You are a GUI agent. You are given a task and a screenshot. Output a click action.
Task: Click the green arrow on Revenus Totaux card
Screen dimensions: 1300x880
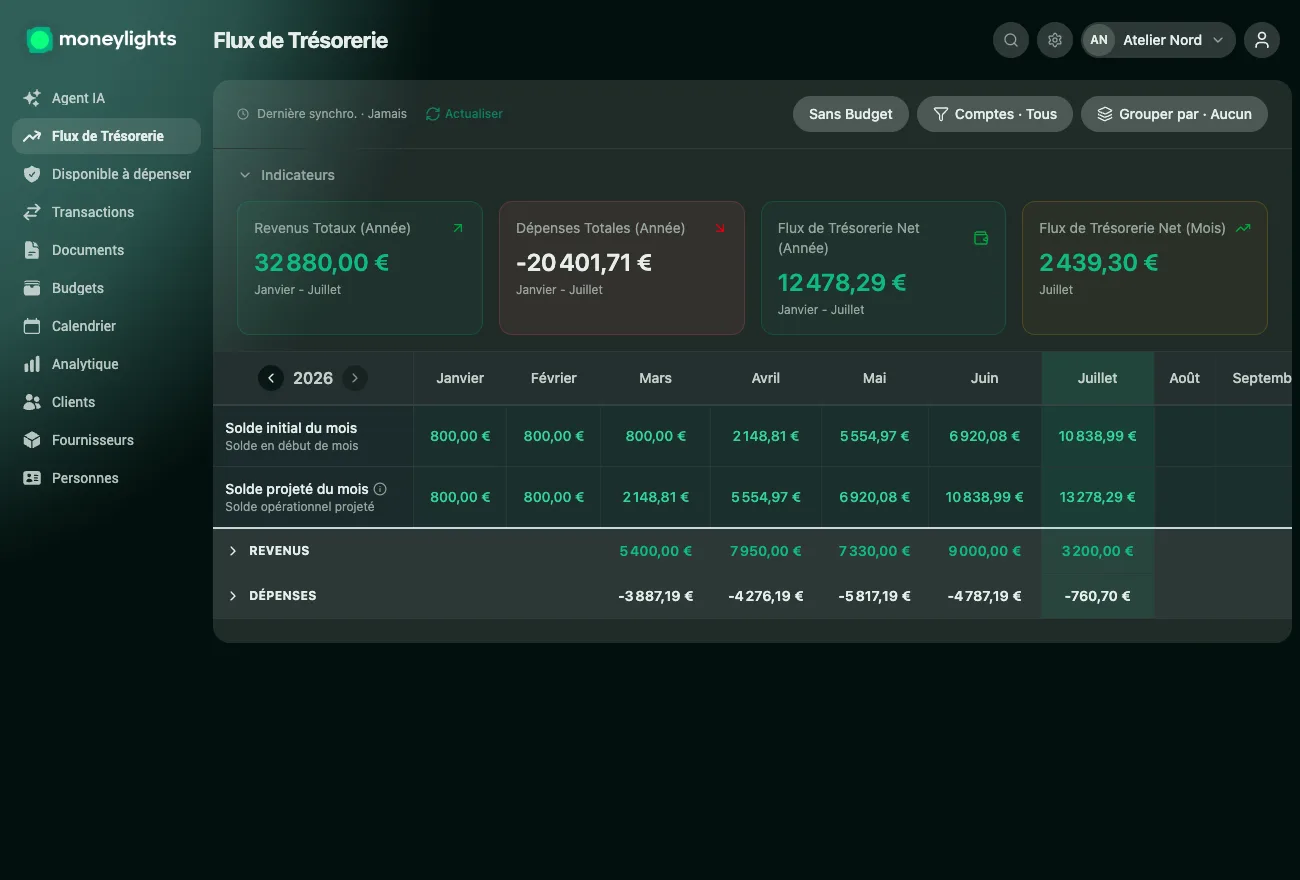click(x=458, y=228)
